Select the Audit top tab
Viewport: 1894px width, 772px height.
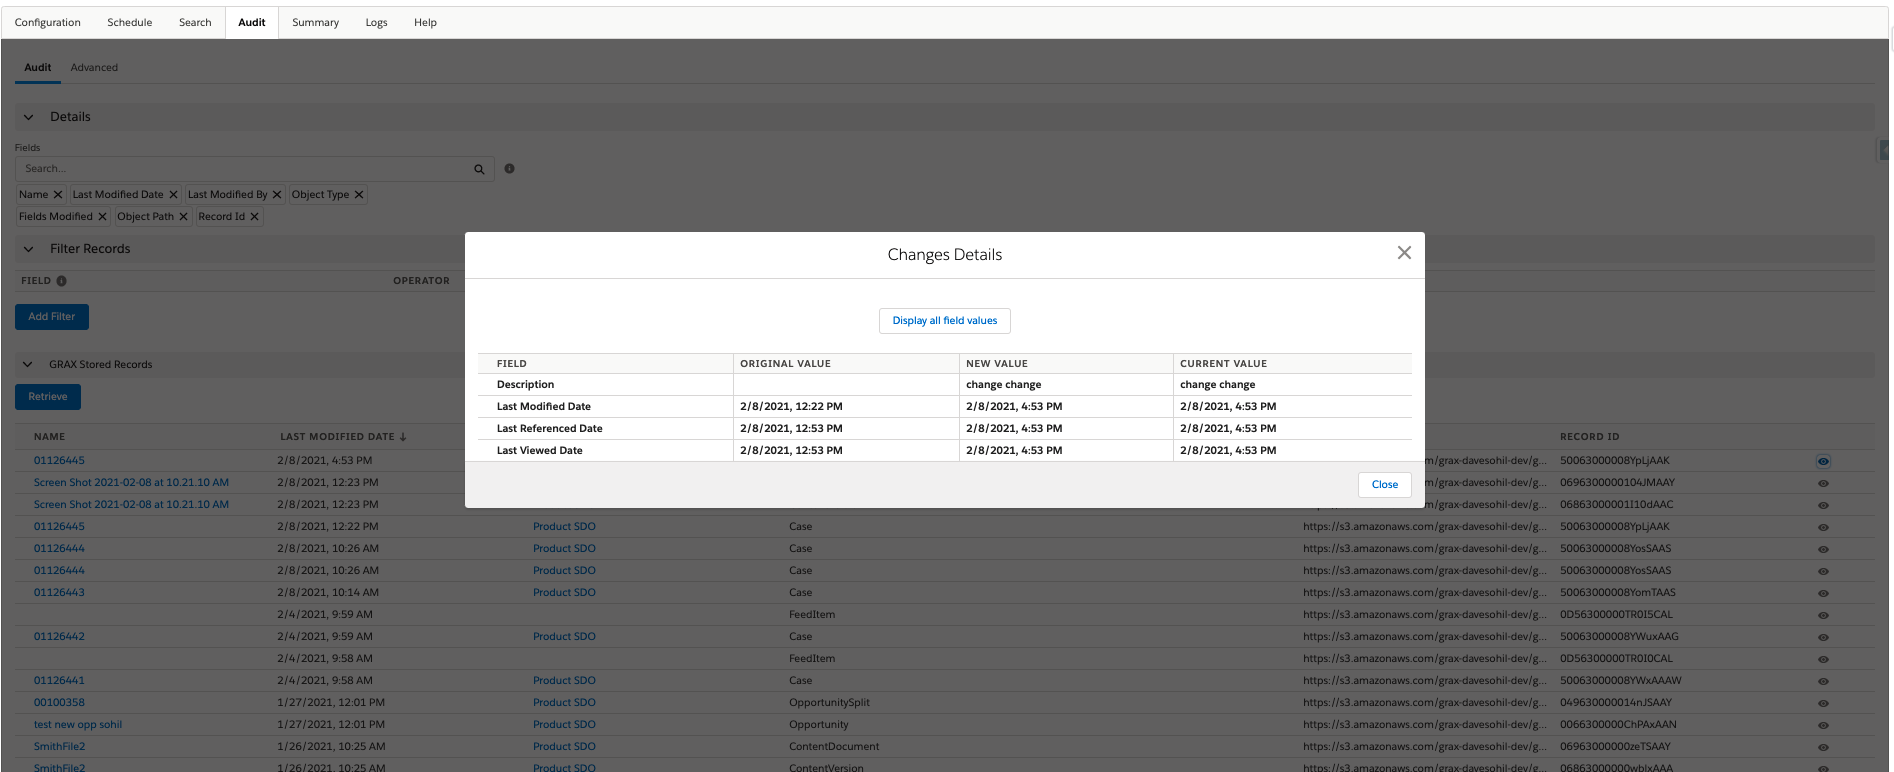pos(252,22)
